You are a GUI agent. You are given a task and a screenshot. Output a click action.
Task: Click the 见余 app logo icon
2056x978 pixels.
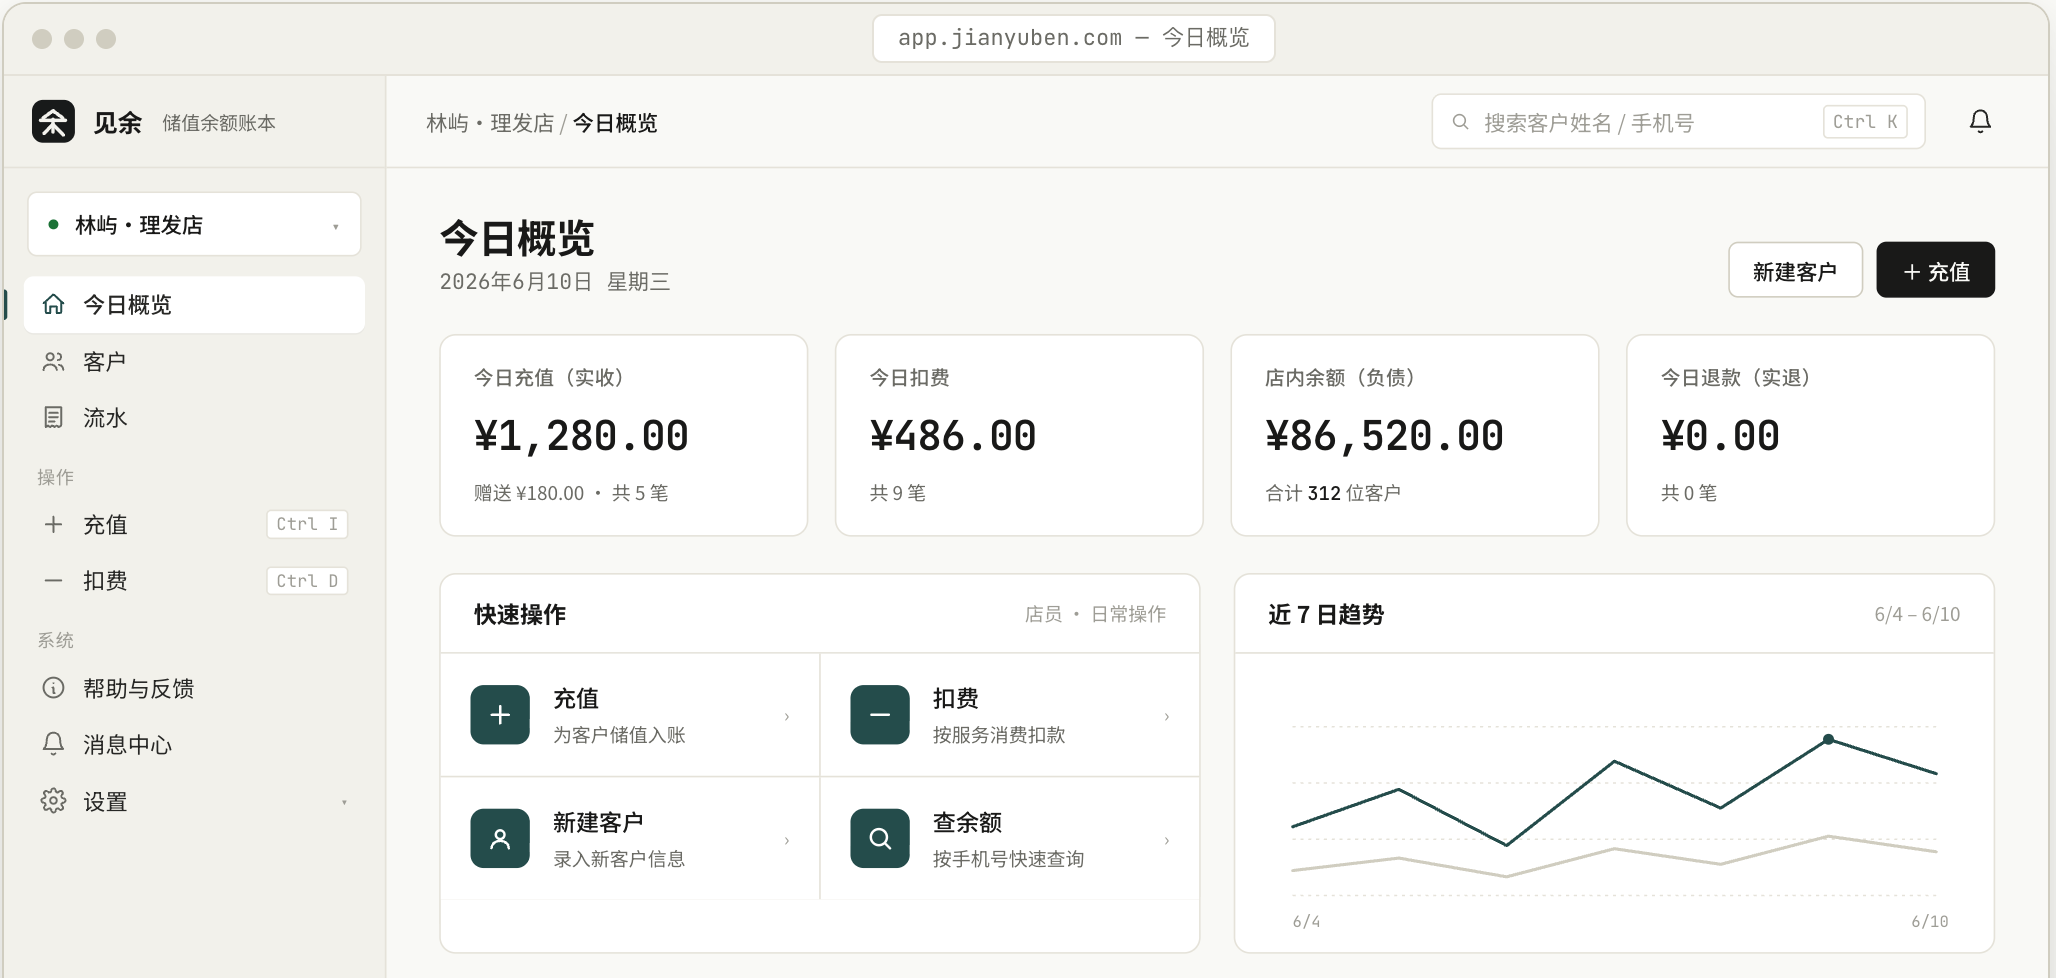click(x=53, y=122)
